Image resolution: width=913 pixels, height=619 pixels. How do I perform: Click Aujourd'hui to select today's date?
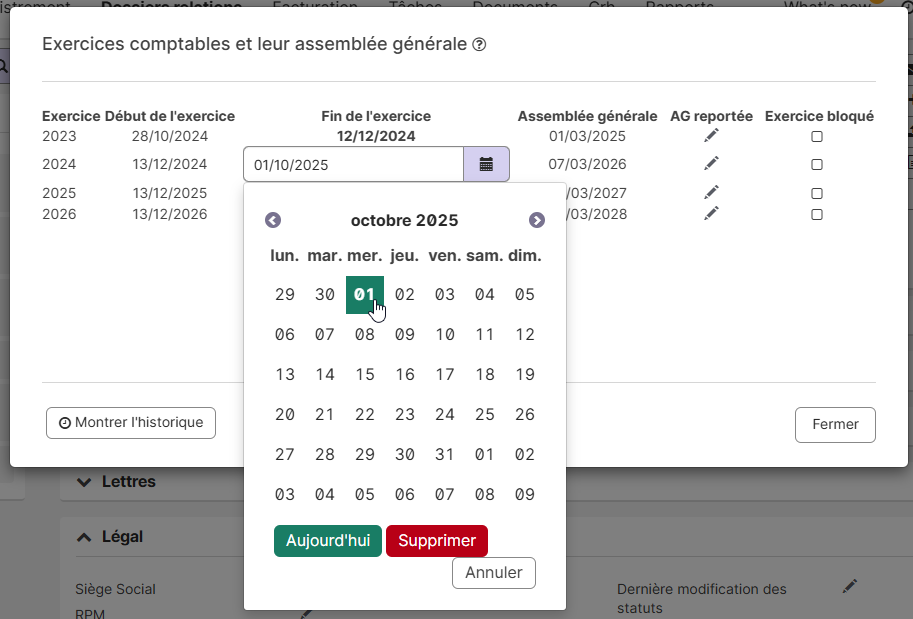pos(327,541)
